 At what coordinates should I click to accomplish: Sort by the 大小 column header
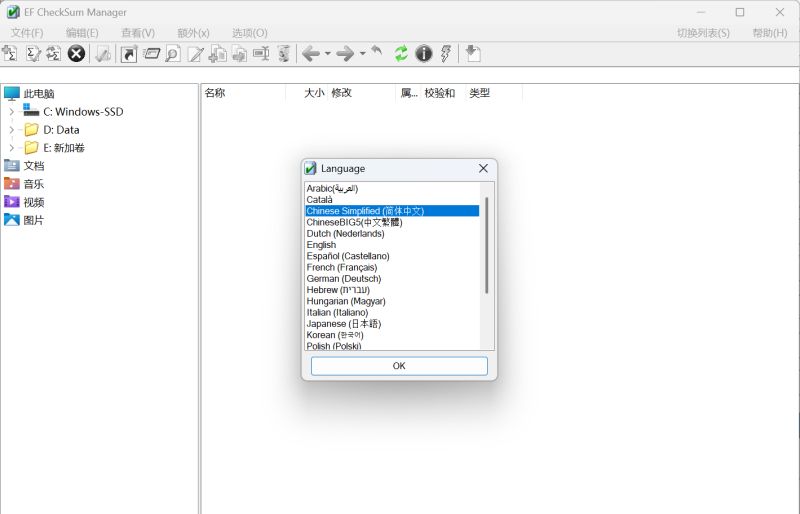(306, 93)
